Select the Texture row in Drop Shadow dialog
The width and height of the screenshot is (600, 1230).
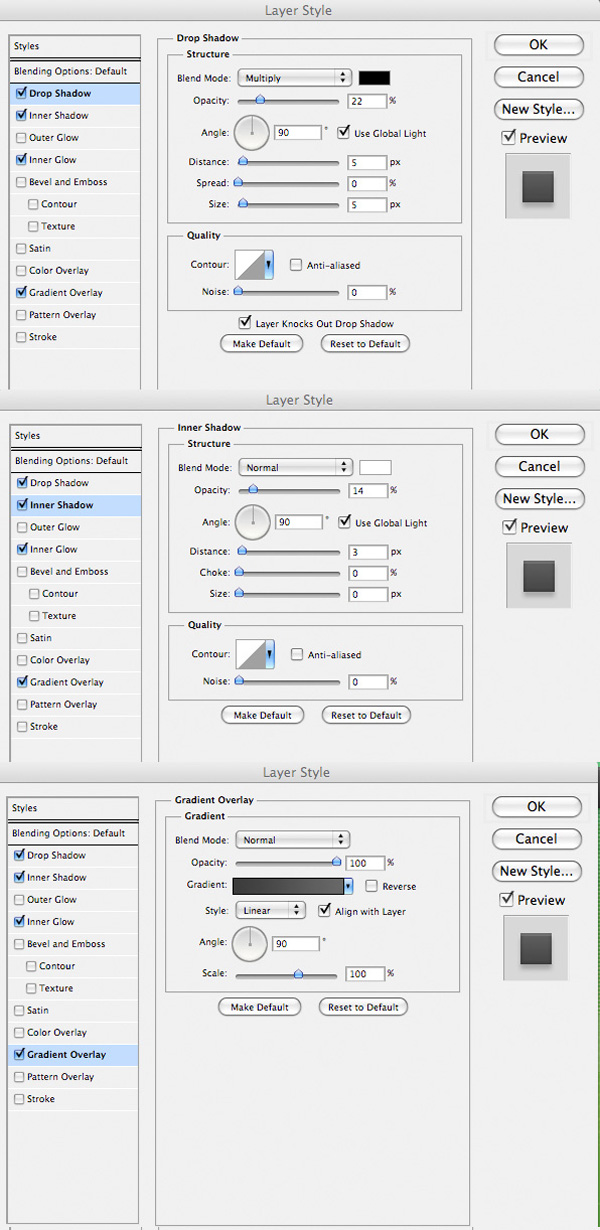pyautogui.click(x=75, y=226)
